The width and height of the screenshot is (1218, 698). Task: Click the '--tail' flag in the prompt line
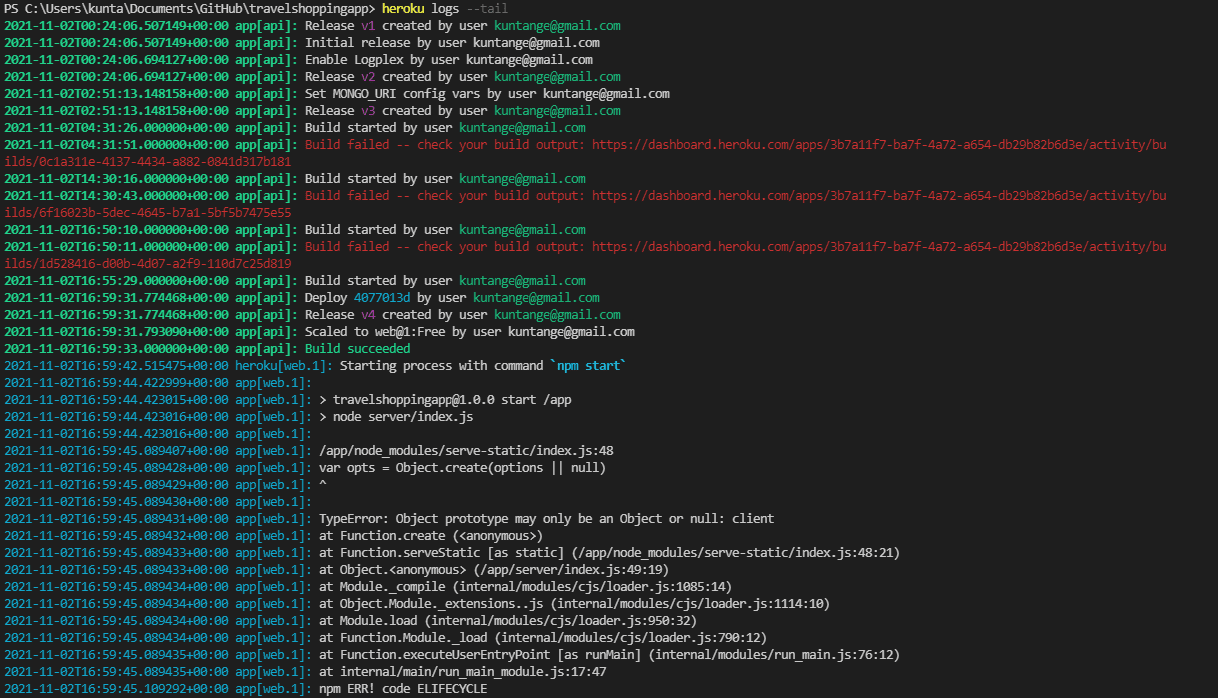pos(487,8)
